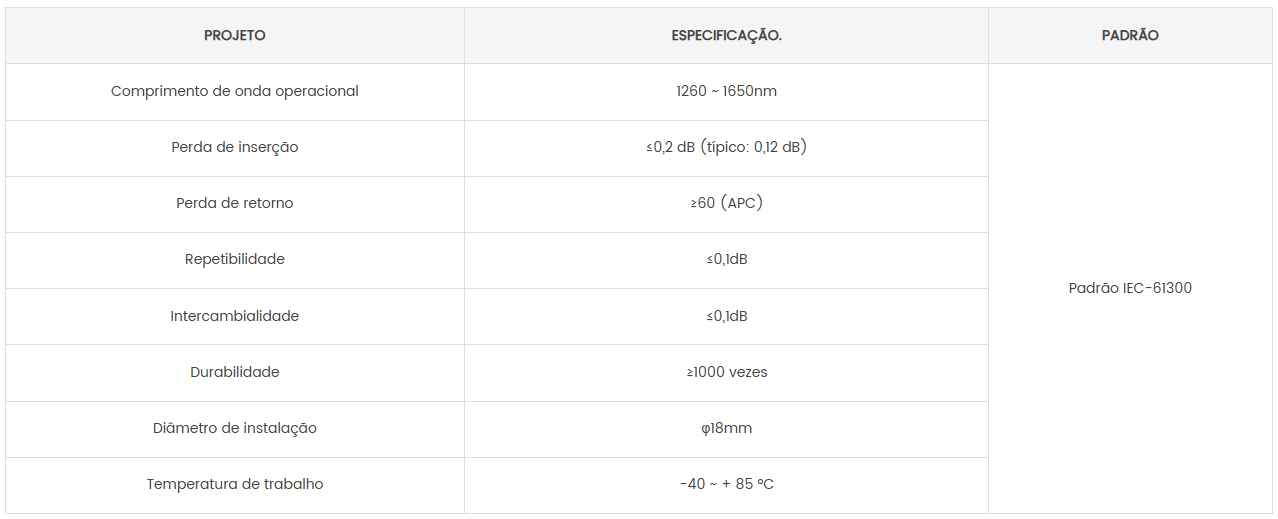
Task: Click the ≥1000 vezes value
Action: 726,372
